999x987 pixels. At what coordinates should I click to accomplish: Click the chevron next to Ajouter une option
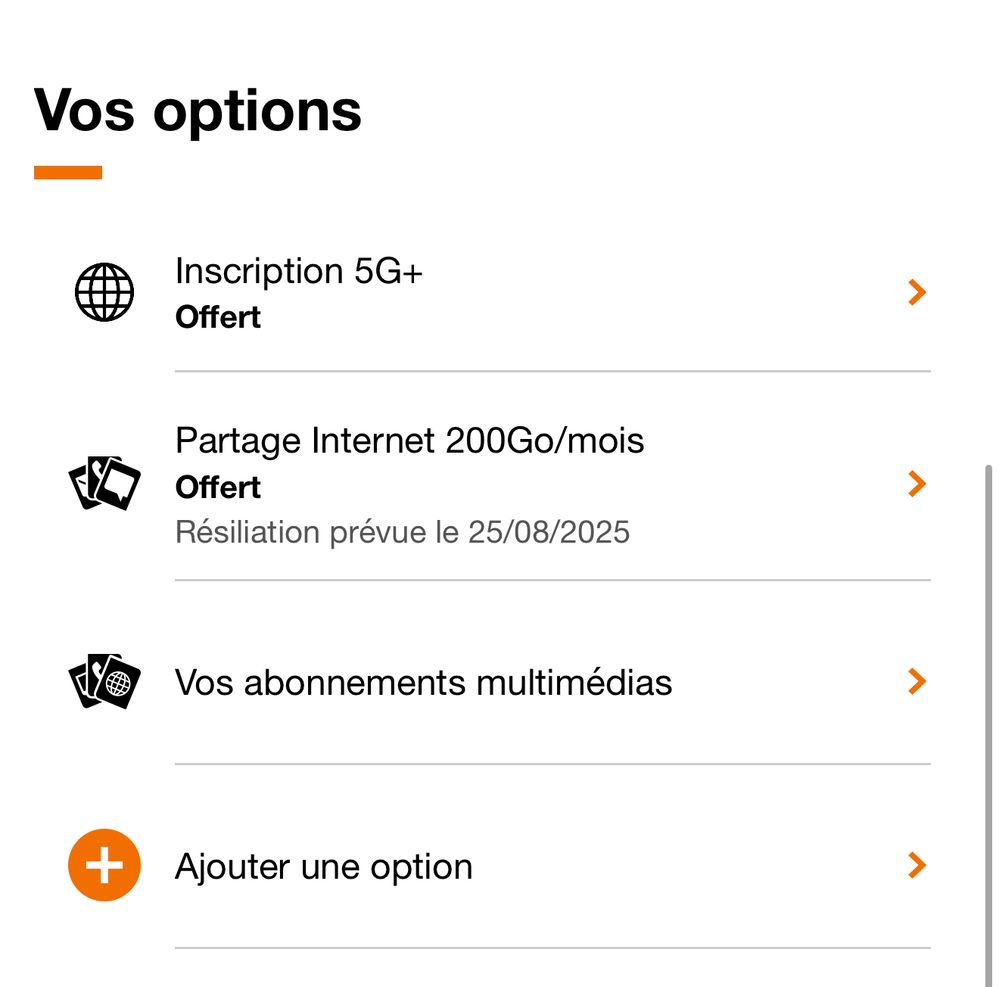(x=916, y=865)
